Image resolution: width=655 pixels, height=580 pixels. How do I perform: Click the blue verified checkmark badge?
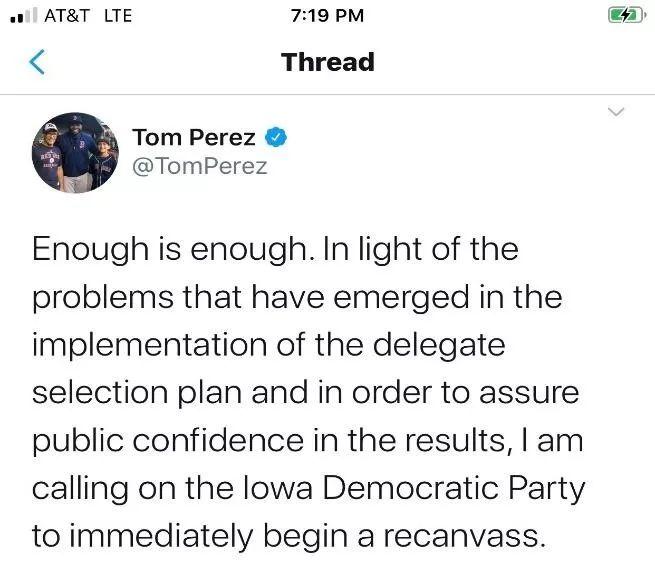pyautogui.click(x=276, y=137)
